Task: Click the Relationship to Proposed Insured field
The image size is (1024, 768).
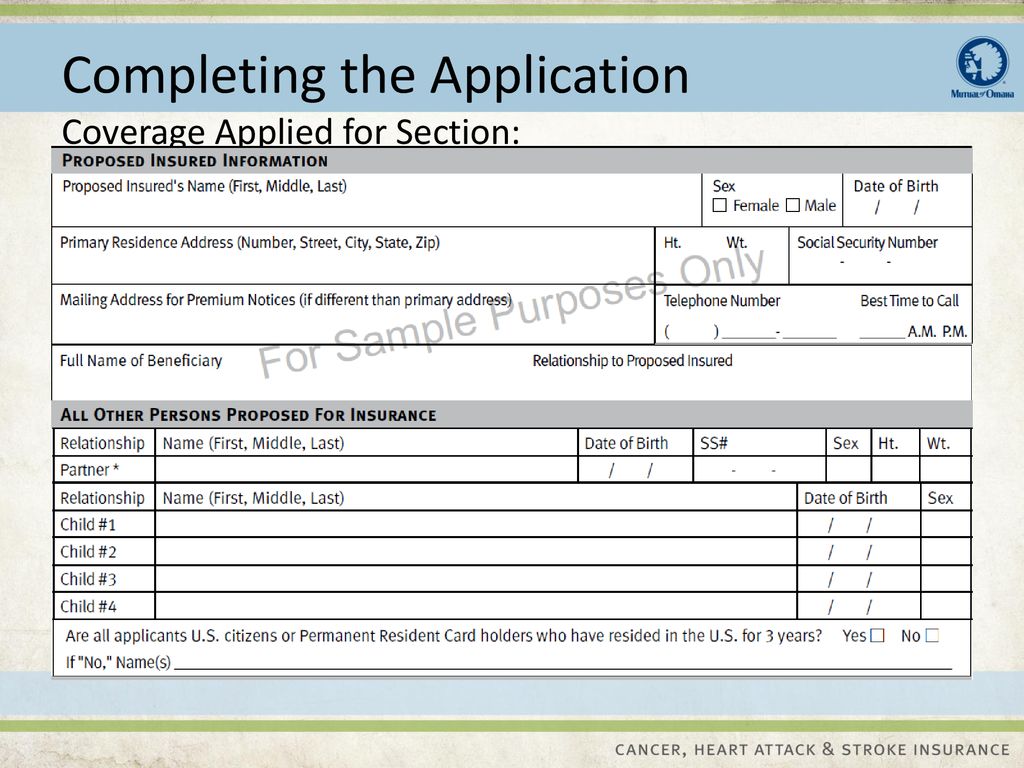Action: (751, 373)
